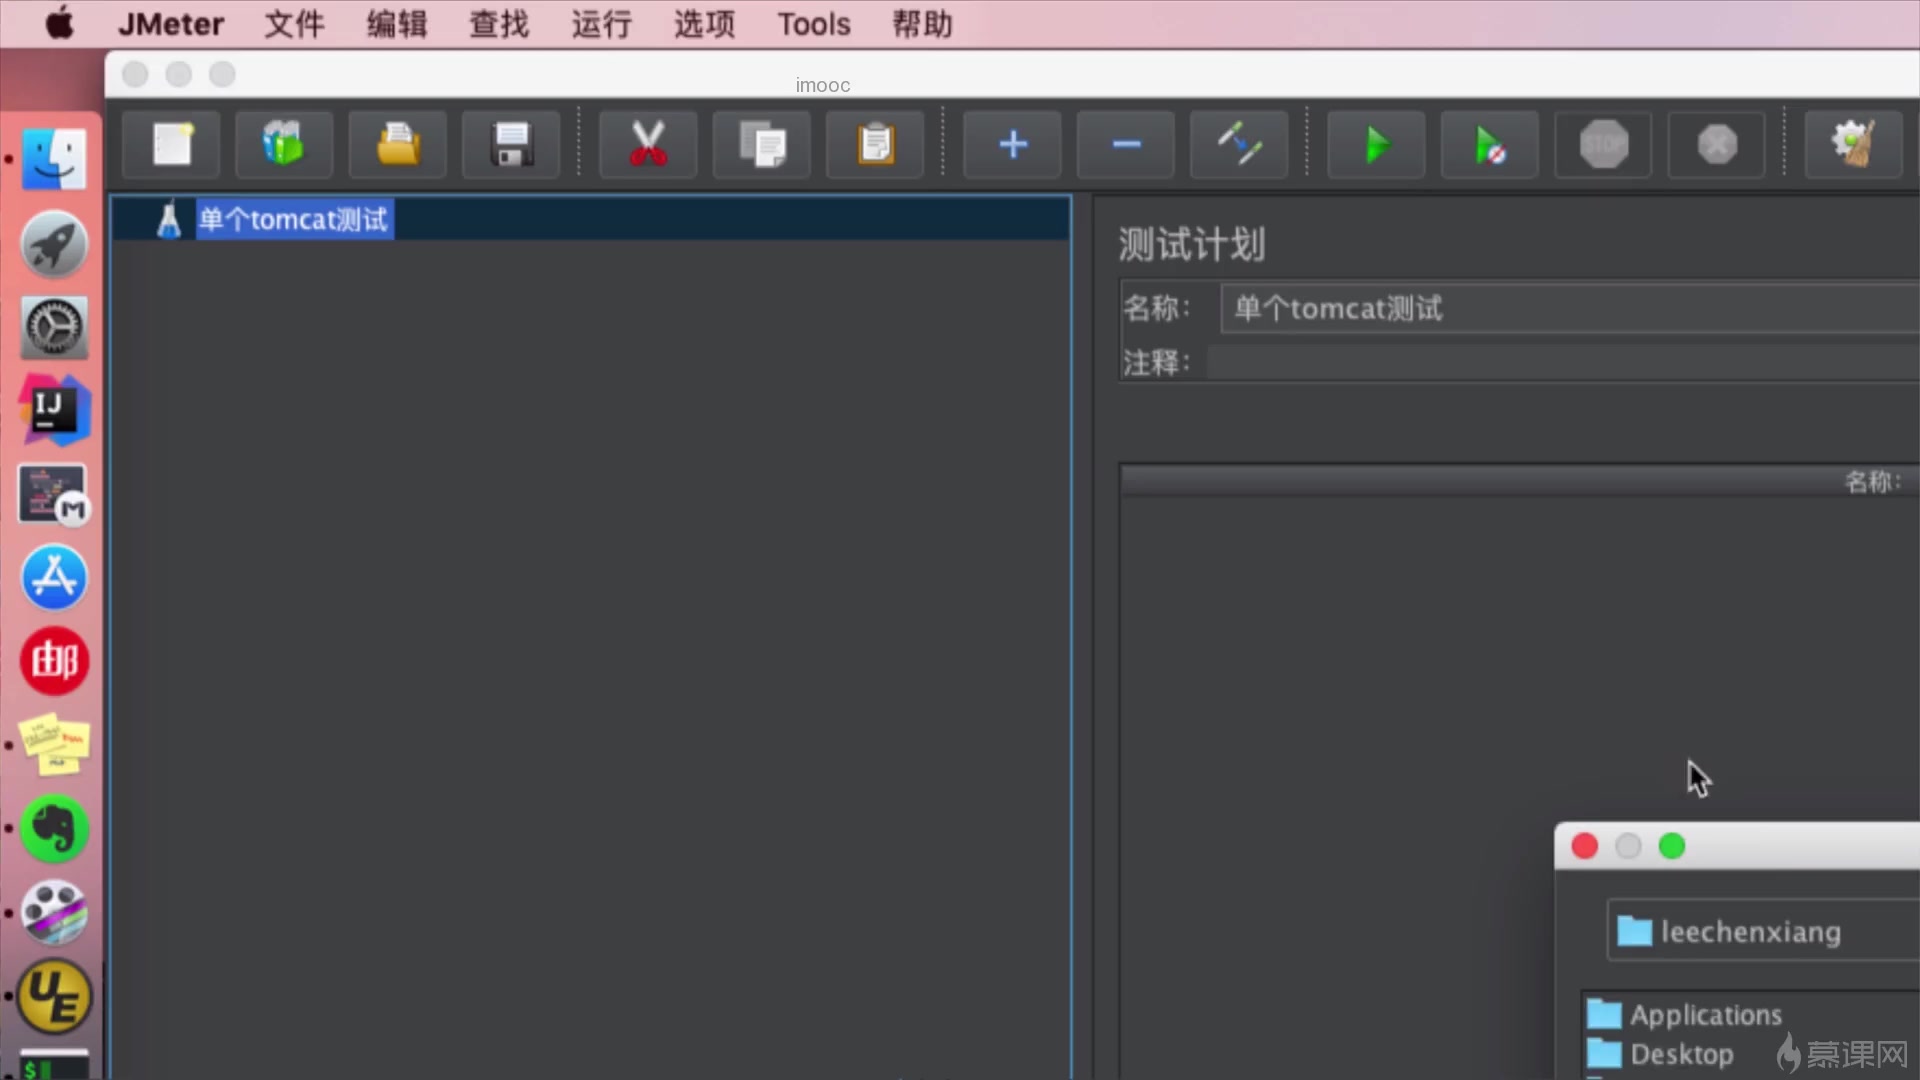The height and width of the screenshot is (1080, 1920).
Task: Click the Clear all broom icon
Action: (x=1853, y=145)
